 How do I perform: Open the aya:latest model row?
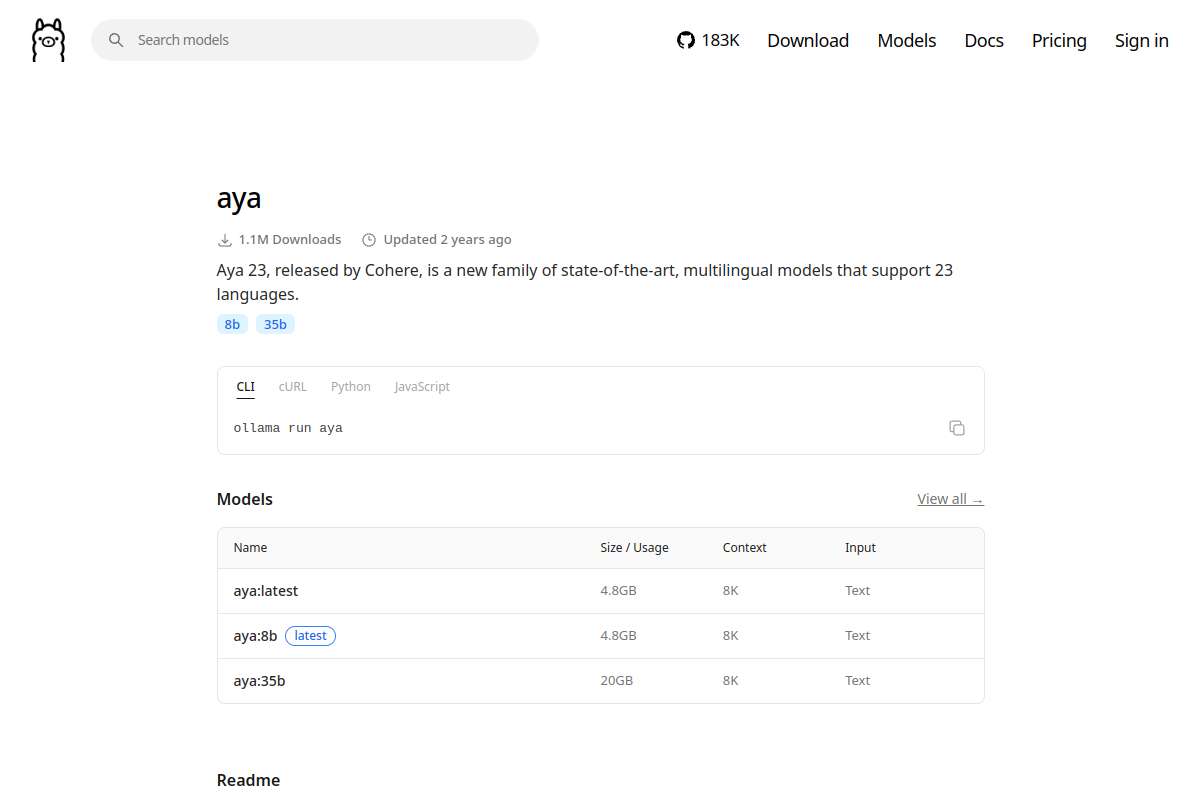tap(601, 591)
